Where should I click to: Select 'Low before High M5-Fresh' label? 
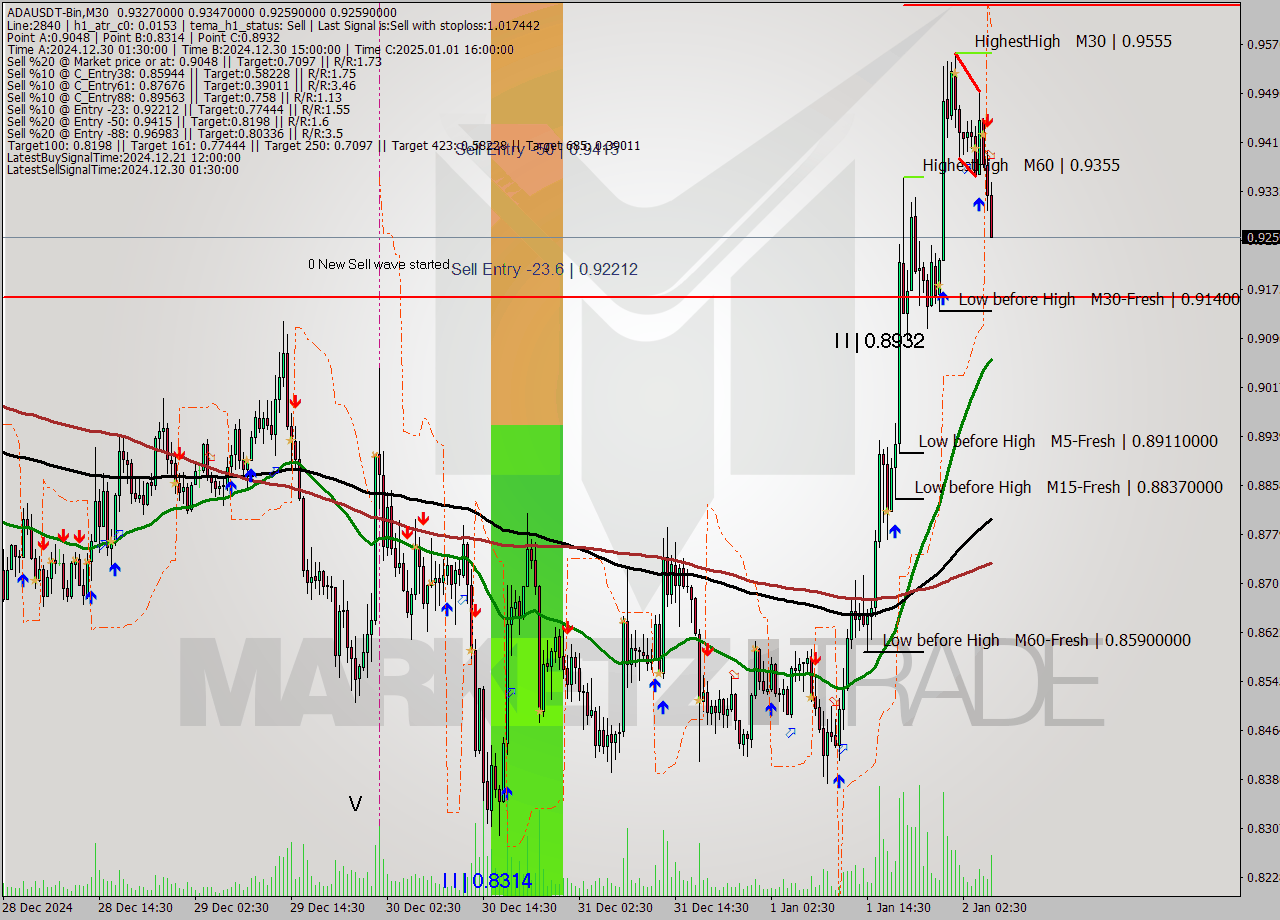[x=1068, y=441]
